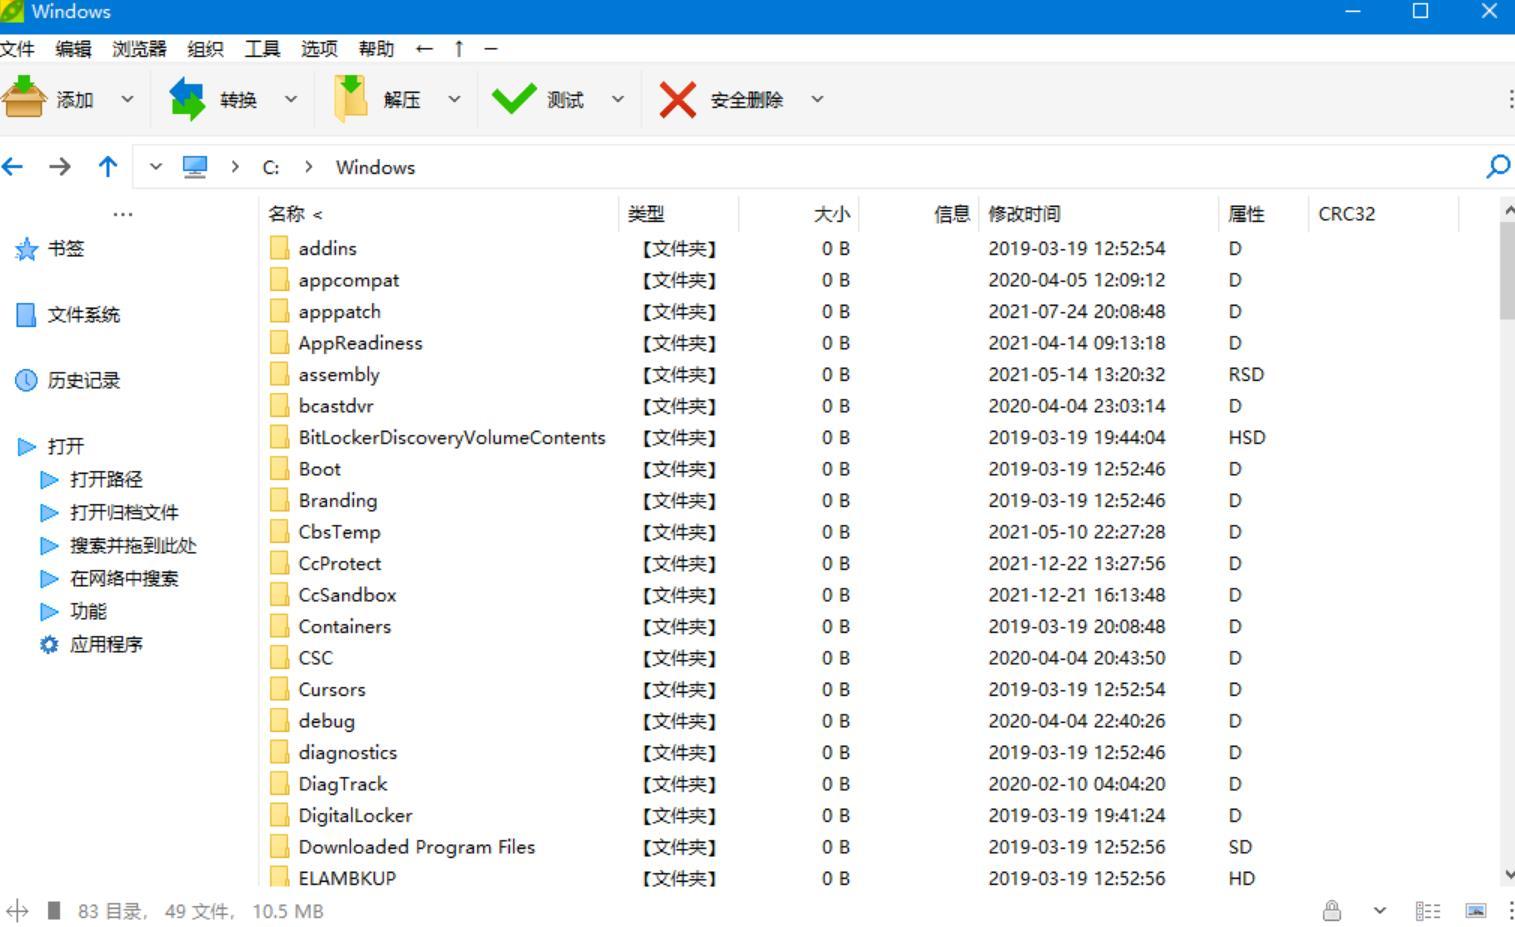
Task: Click the scrollbar up arrow of the file list
Action: tap(1508, 209)
